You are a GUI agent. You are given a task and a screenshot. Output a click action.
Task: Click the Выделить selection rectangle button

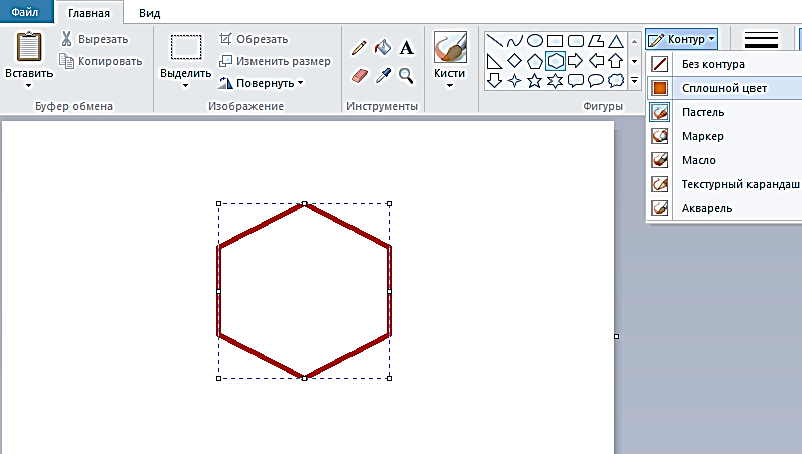[186, 47]
